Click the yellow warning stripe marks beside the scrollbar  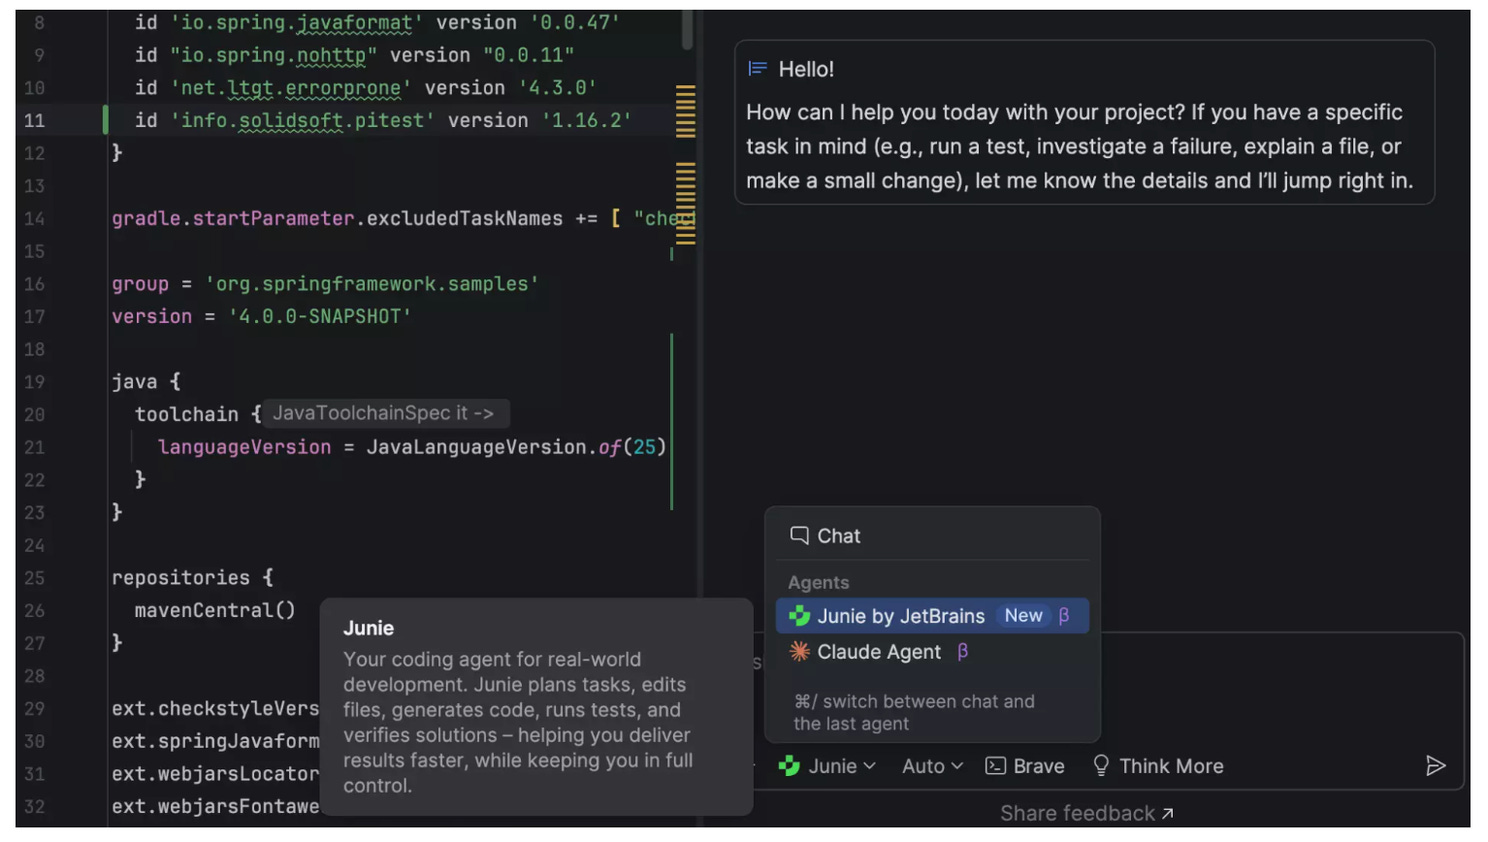(x=685, y=165)
